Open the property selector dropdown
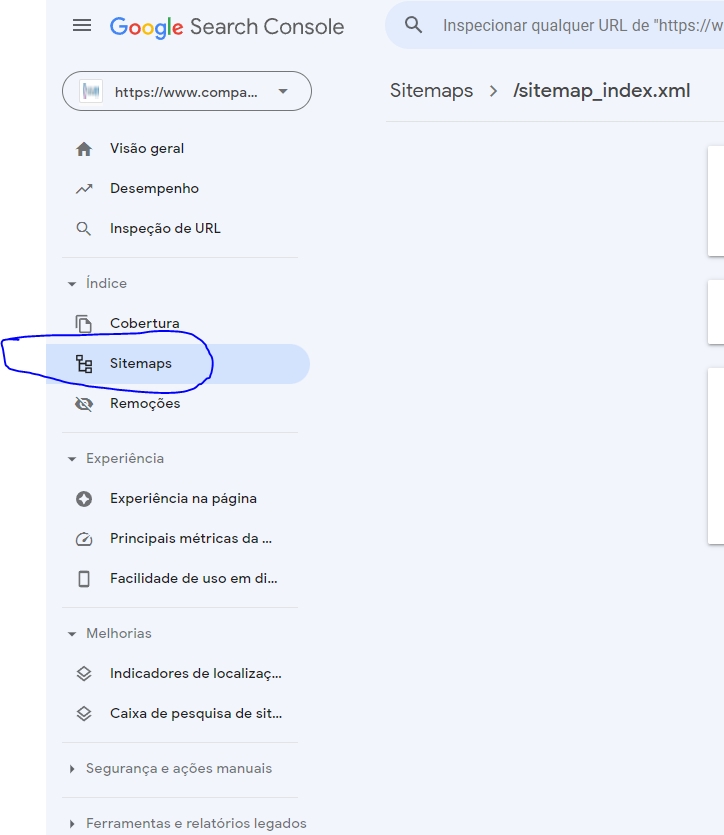 (187, 92)
